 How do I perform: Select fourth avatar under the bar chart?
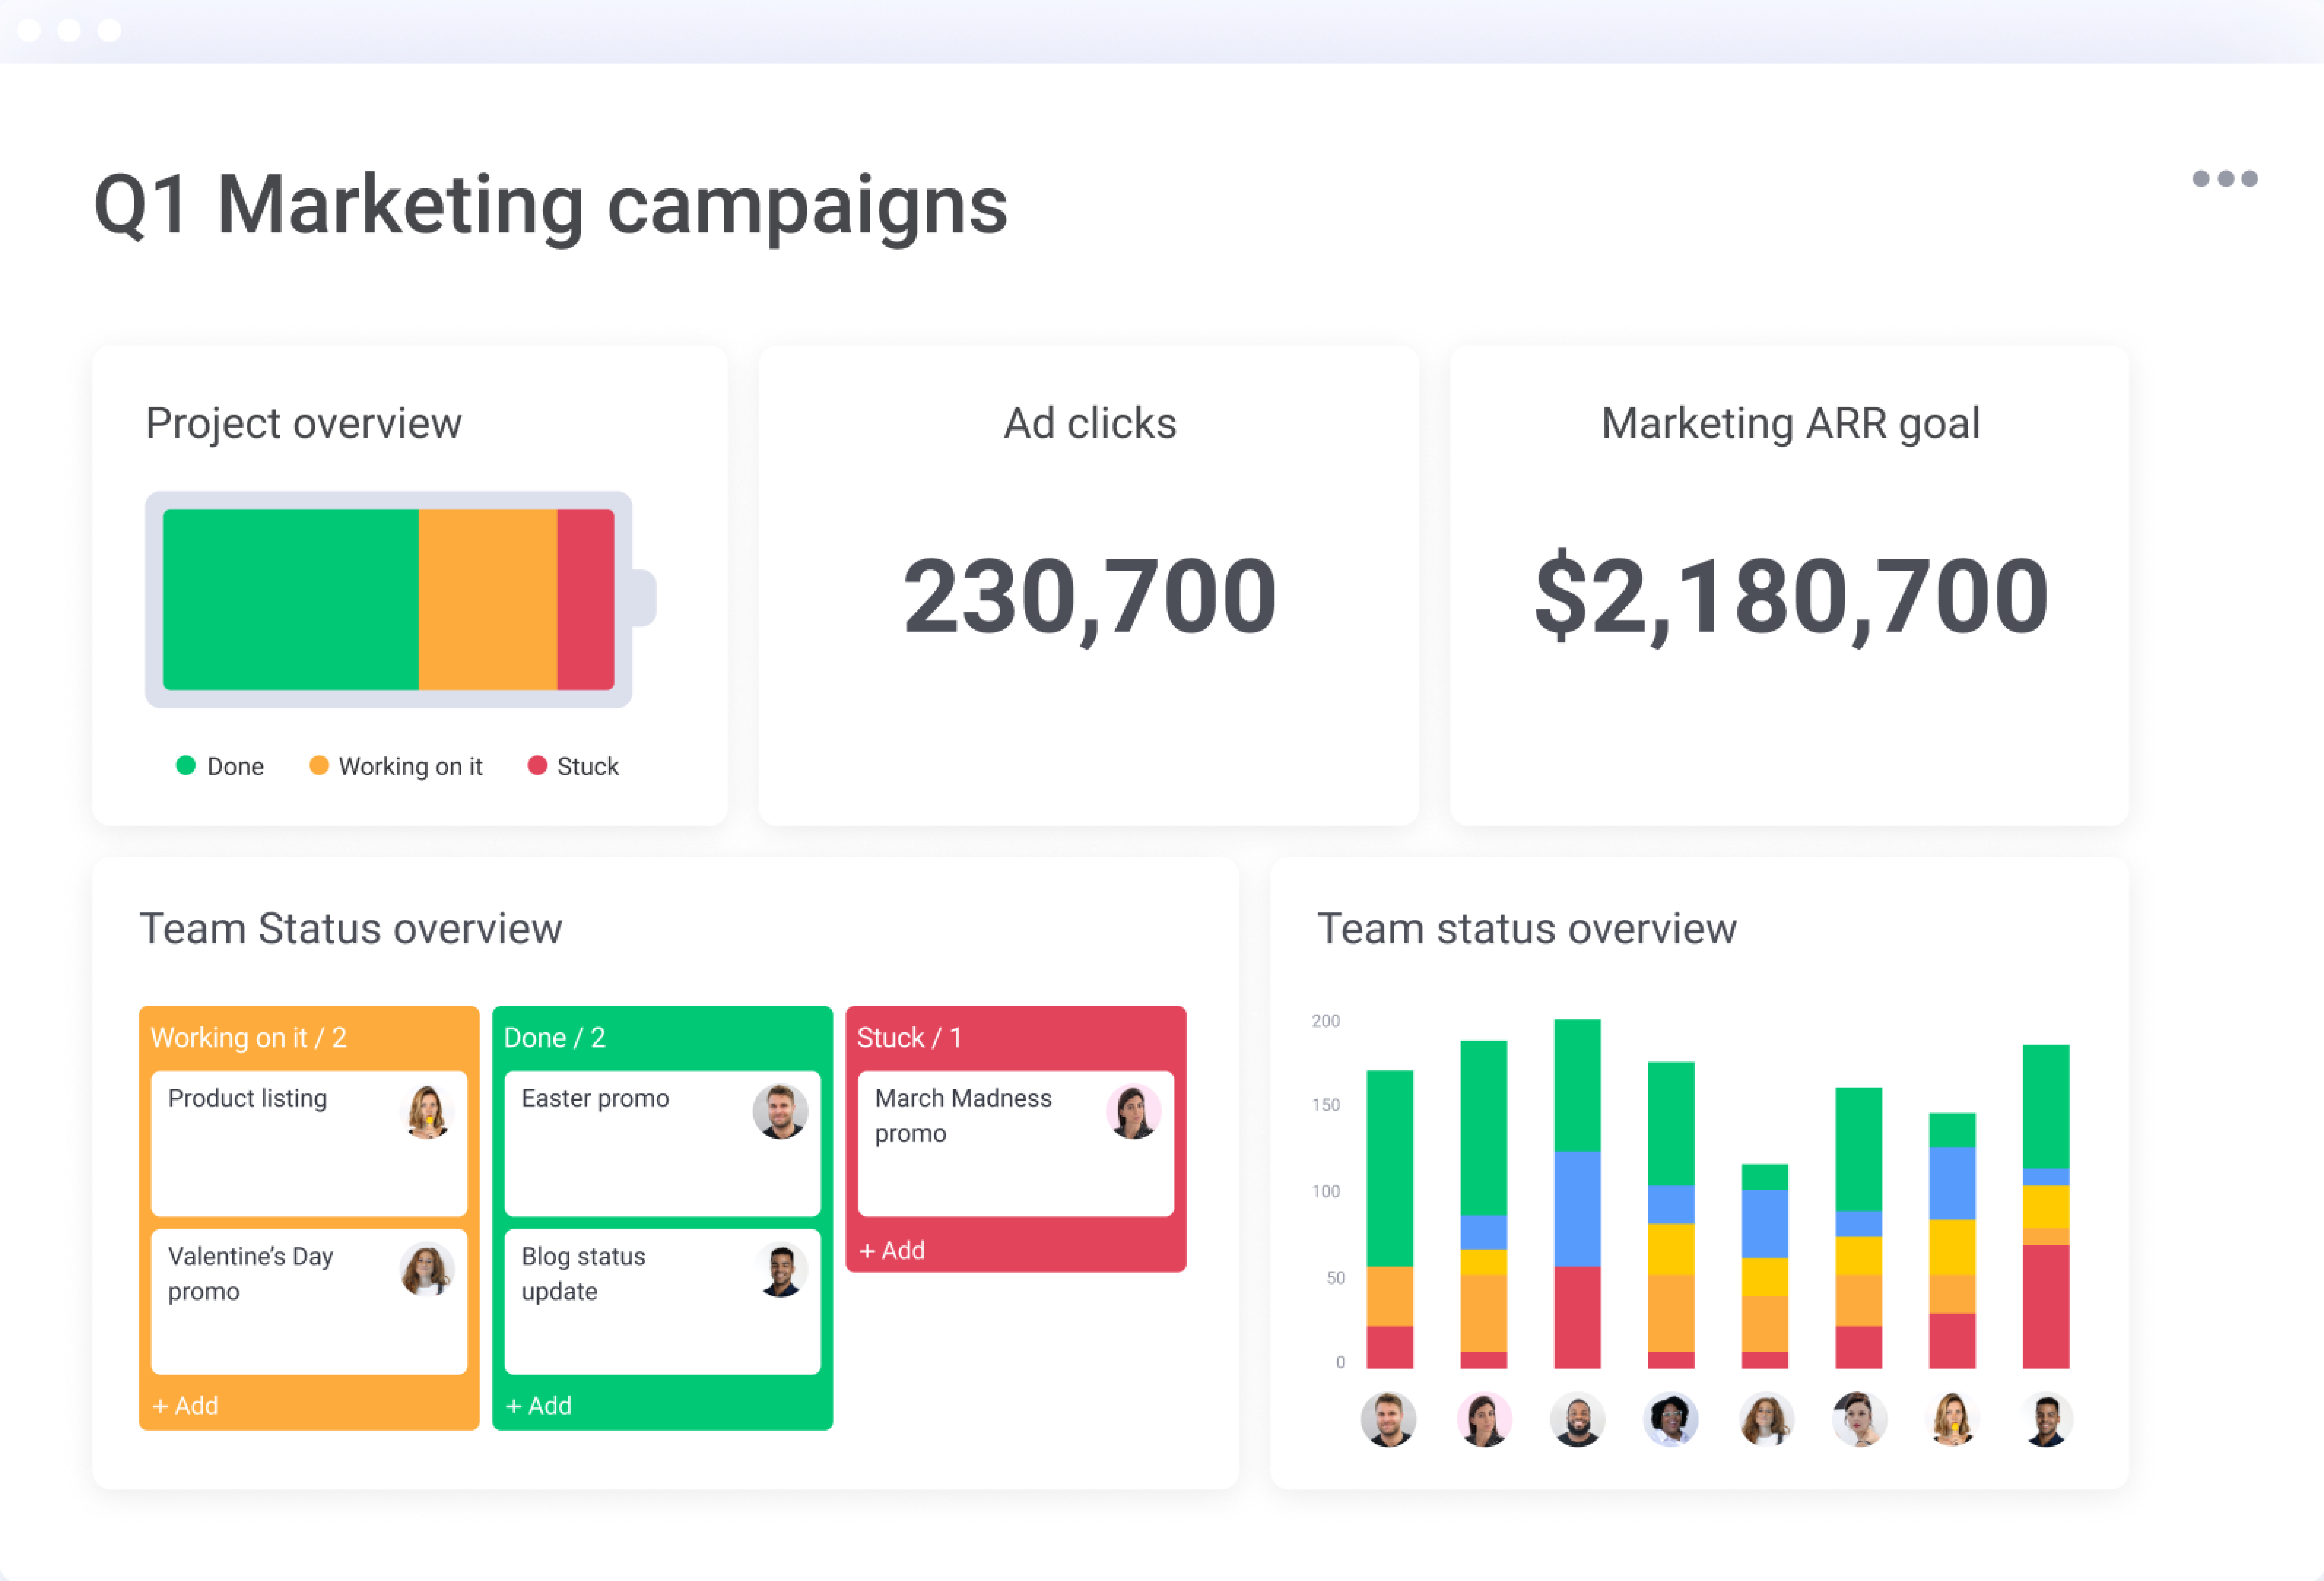tap(1671, 1419)
